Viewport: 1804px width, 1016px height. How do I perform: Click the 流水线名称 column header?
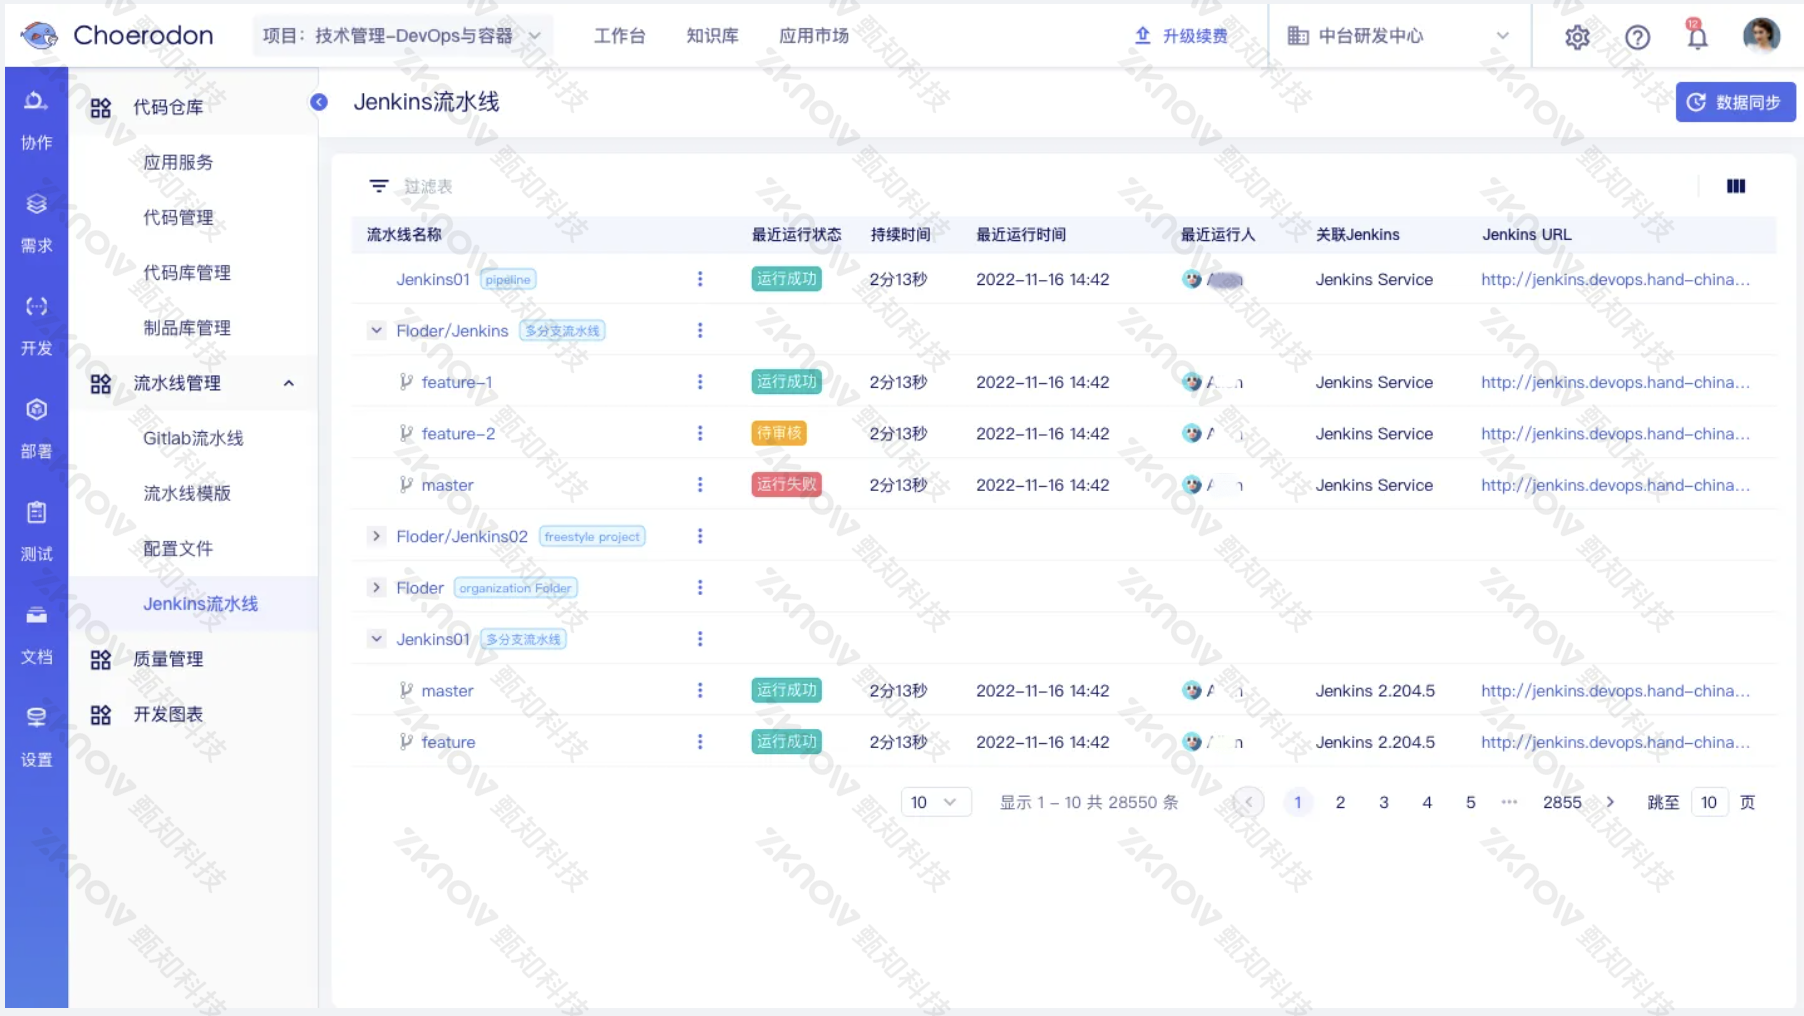click(404, 234)
